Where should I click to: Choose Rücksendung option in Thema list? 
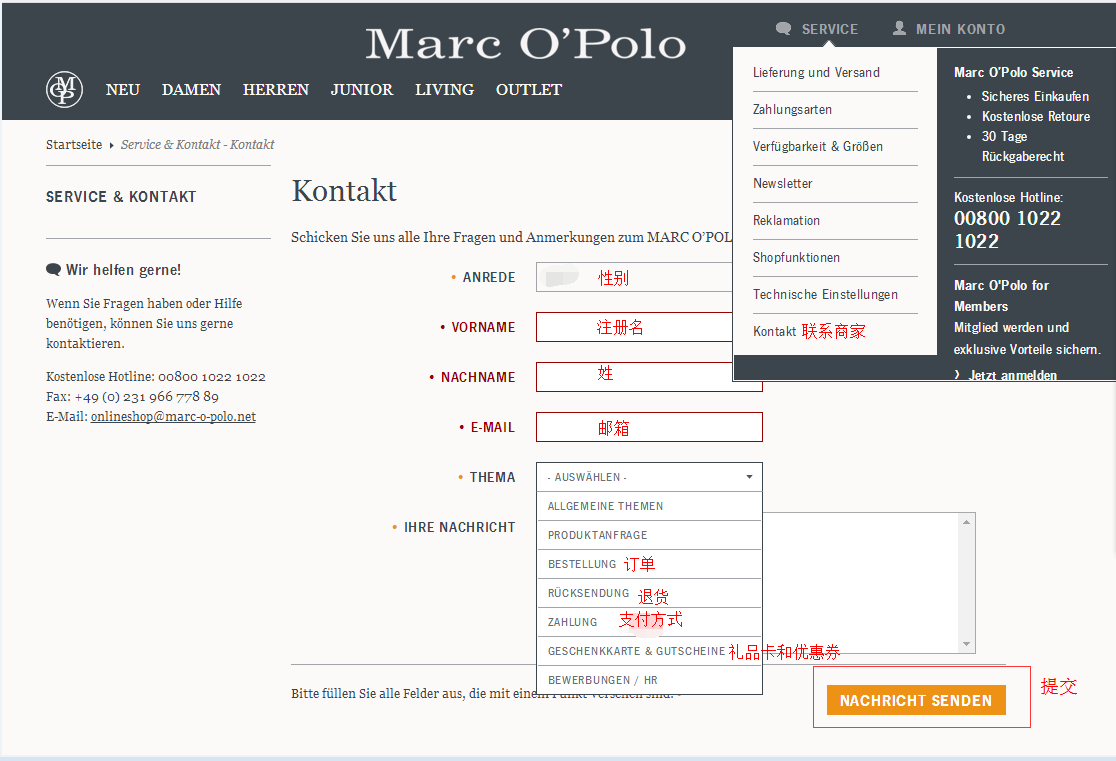(x=588, y=593)
